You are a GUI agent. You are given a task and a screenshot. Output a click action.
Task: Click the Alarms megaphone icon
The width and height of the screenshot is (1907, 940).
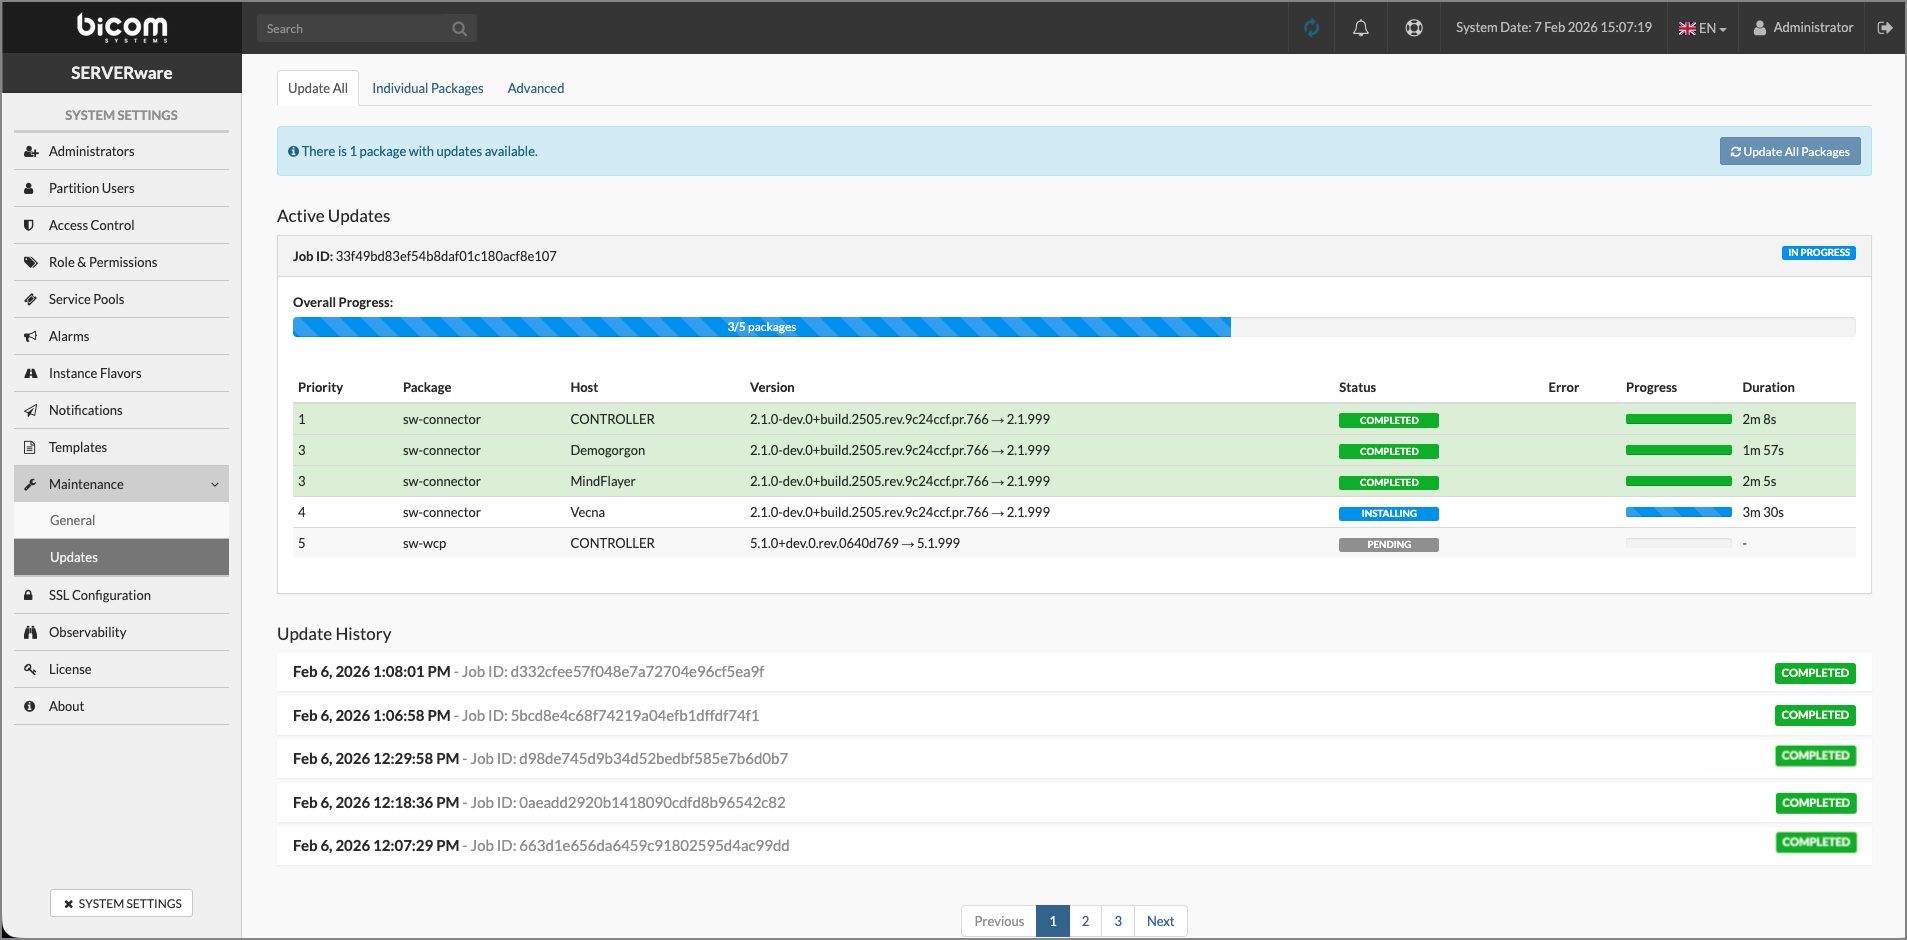(x=30, y=337)
